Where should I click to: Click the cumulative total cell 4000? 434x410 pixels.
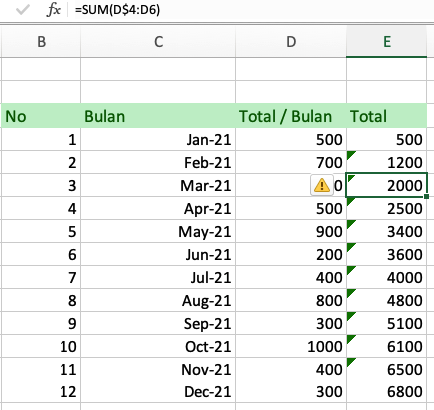tap(387, 277)
